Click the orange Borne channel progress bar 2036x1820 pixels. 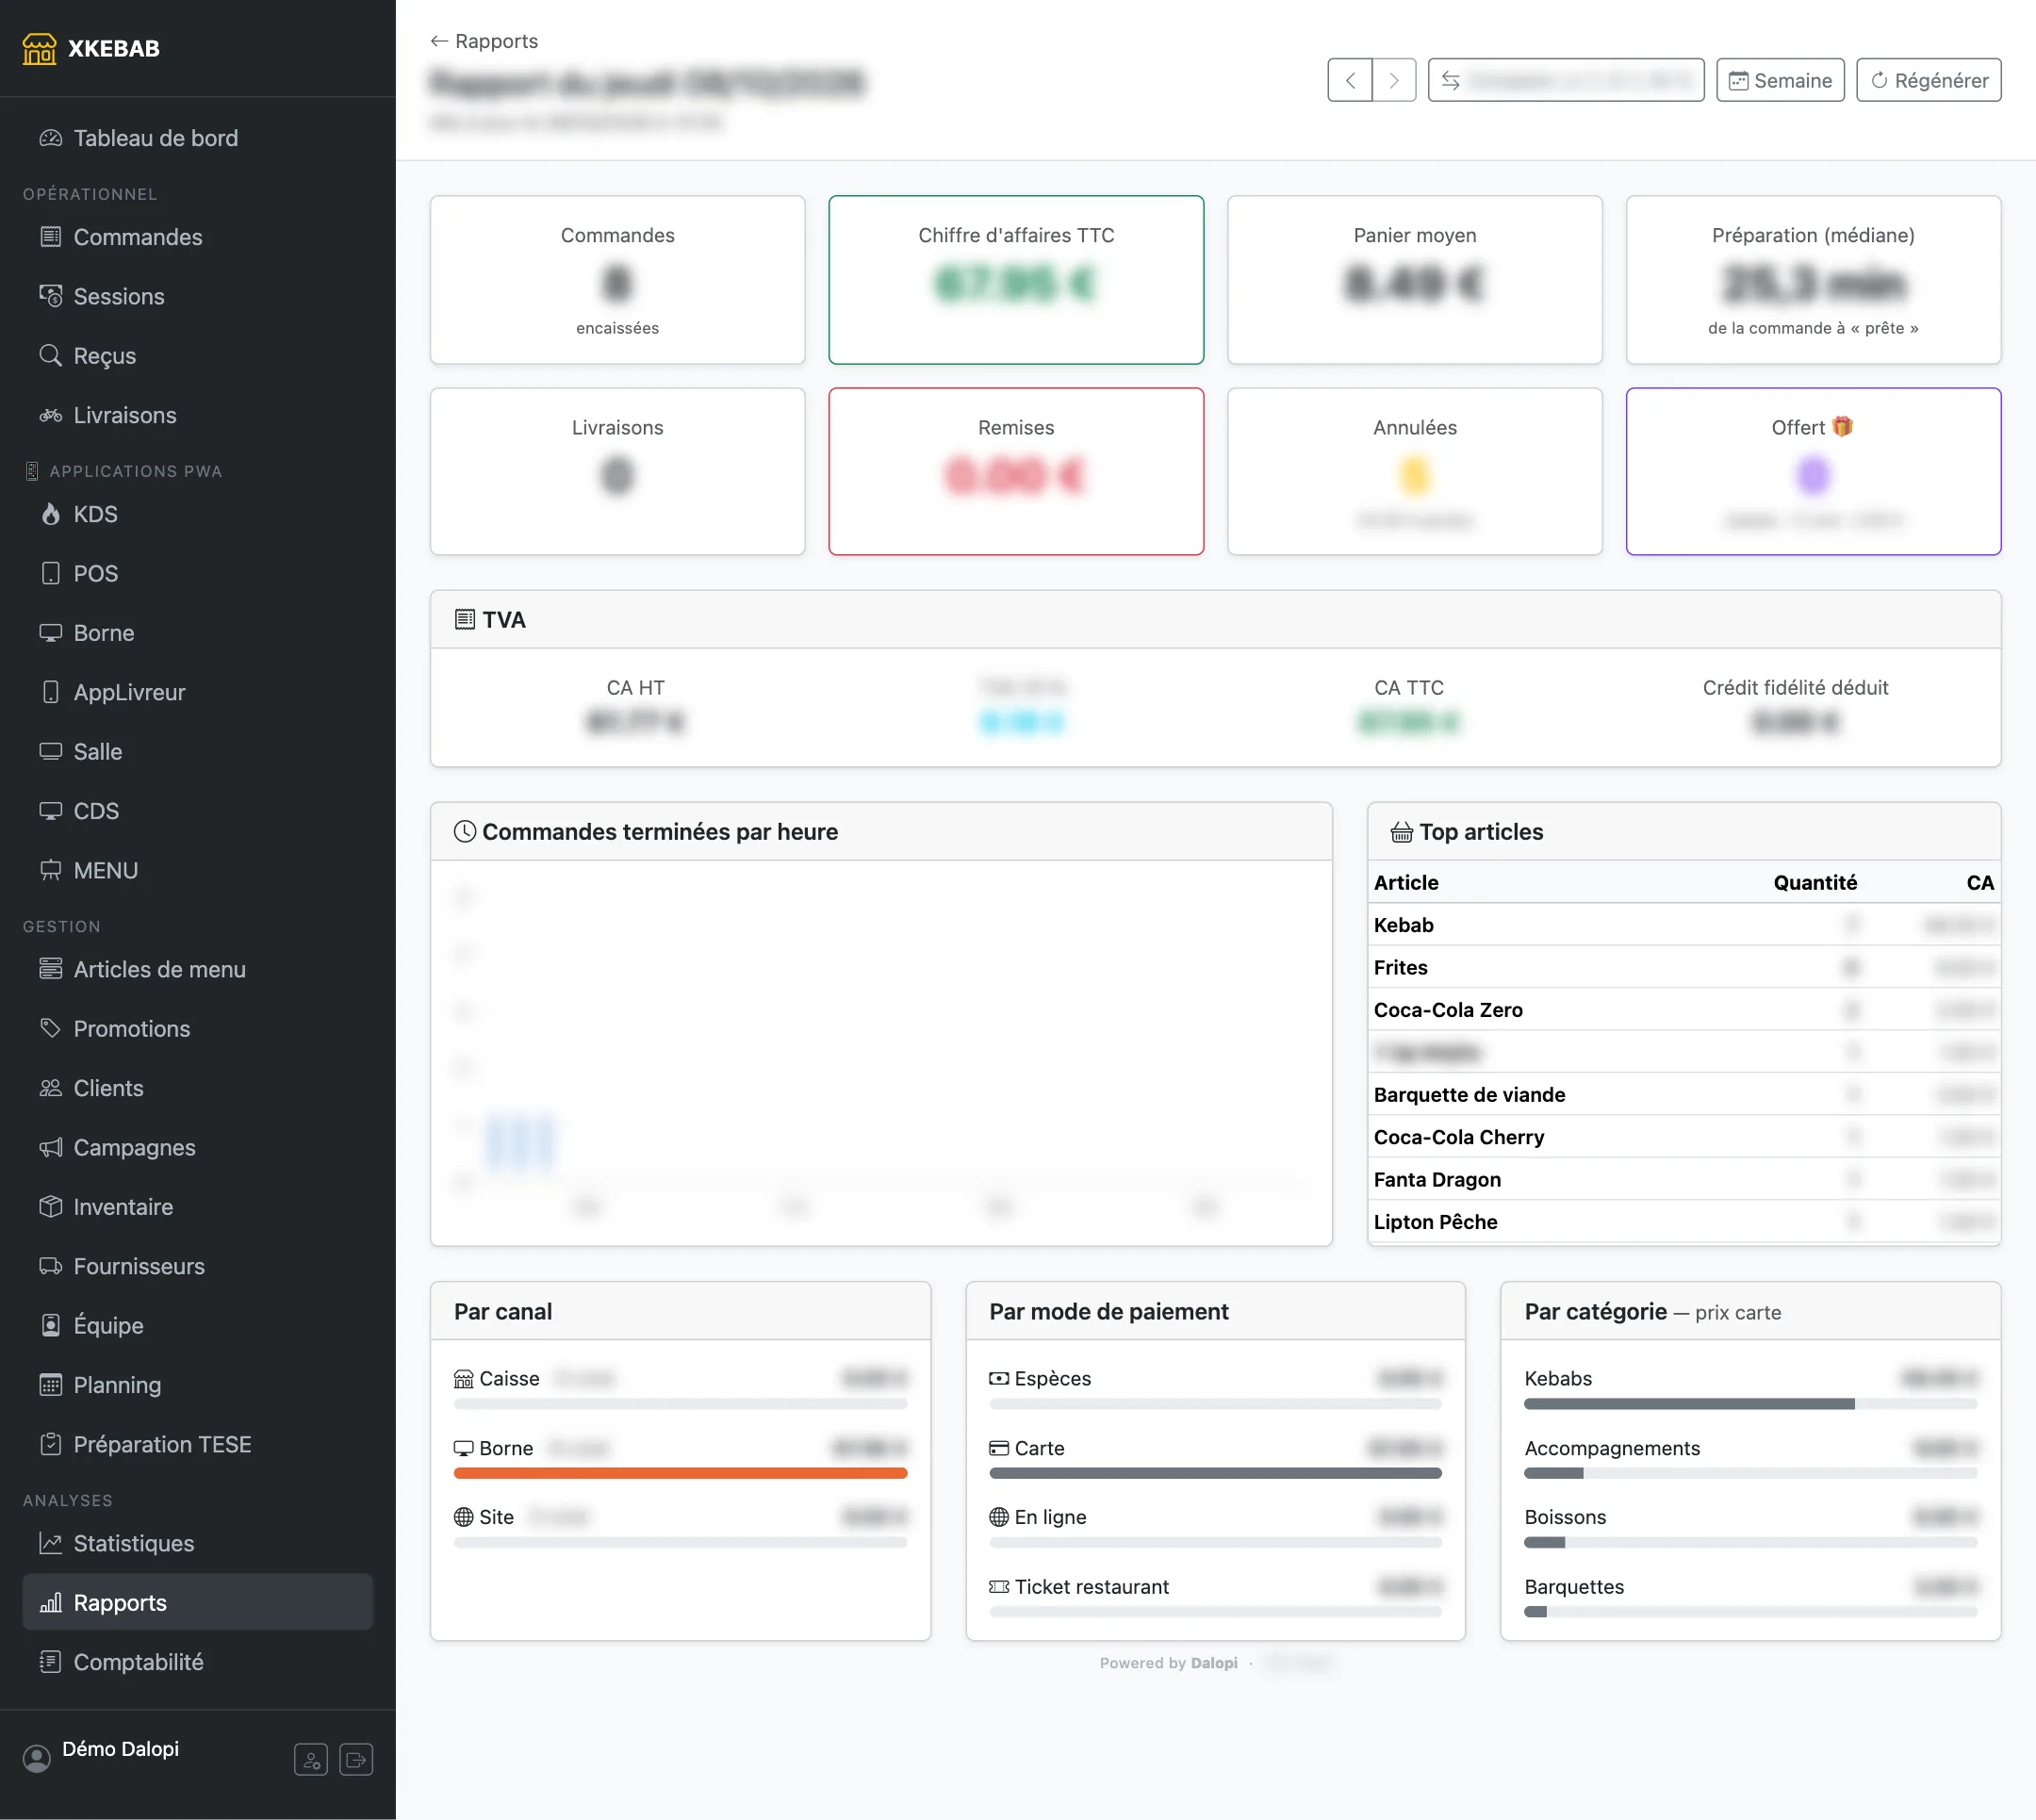[680, 1473]
